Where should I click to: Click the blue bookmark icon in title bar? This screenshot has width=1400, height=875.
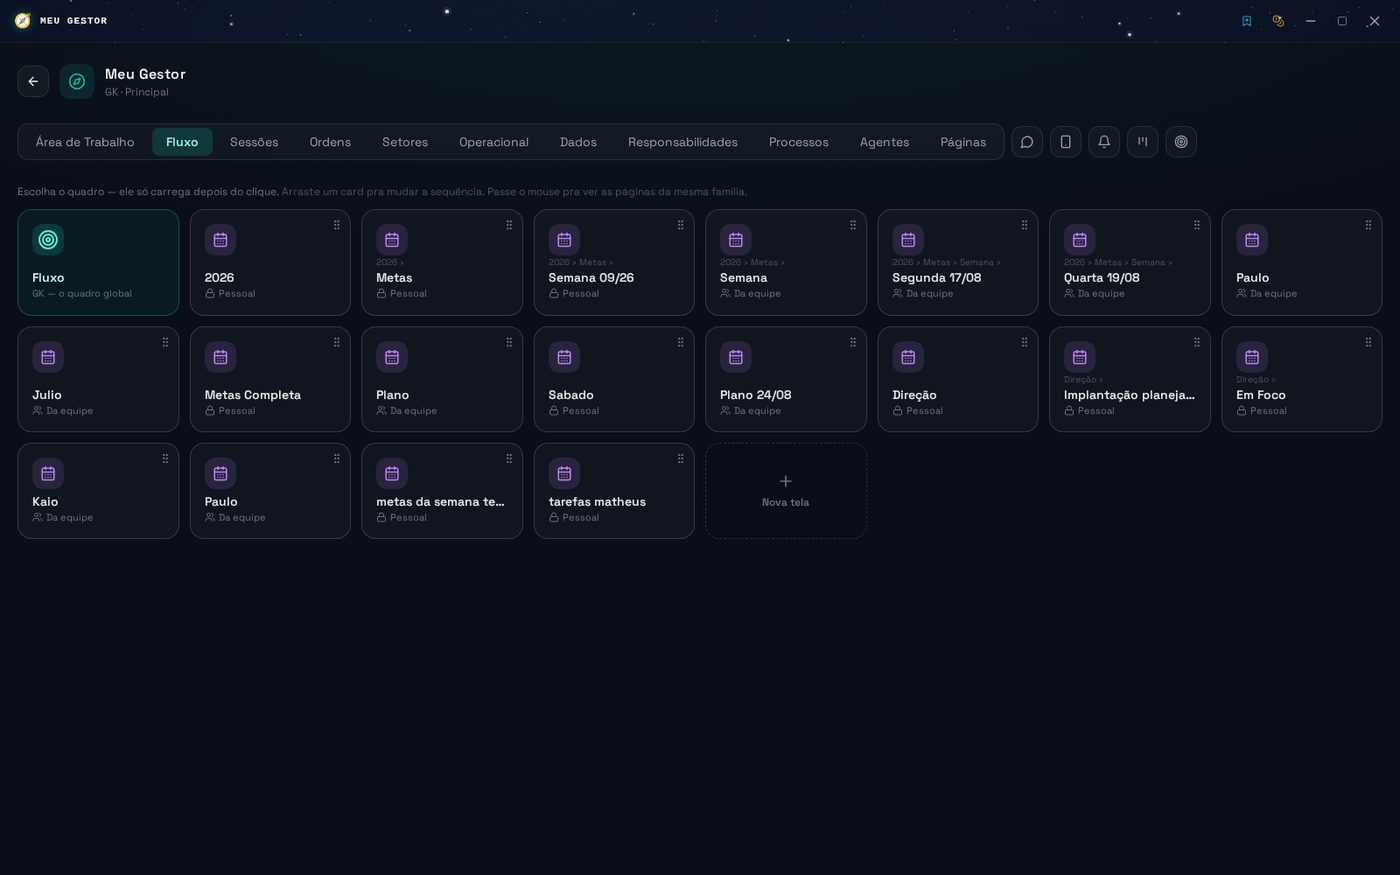pos(1247,21)
